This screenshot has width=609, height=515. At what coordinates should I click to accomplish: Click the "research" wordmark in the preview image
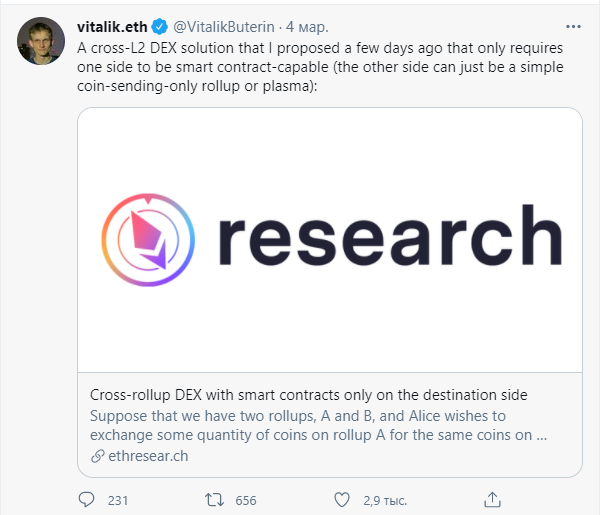coord(388,237)
